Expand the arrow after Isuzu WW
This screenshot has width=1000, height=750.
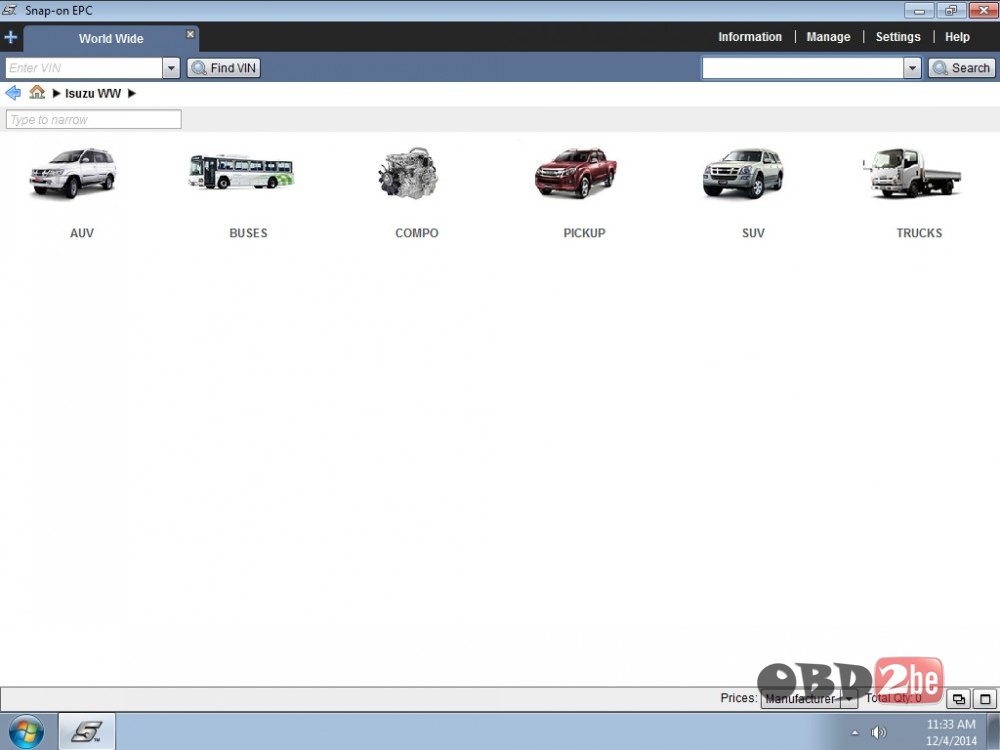pos(131,93)
